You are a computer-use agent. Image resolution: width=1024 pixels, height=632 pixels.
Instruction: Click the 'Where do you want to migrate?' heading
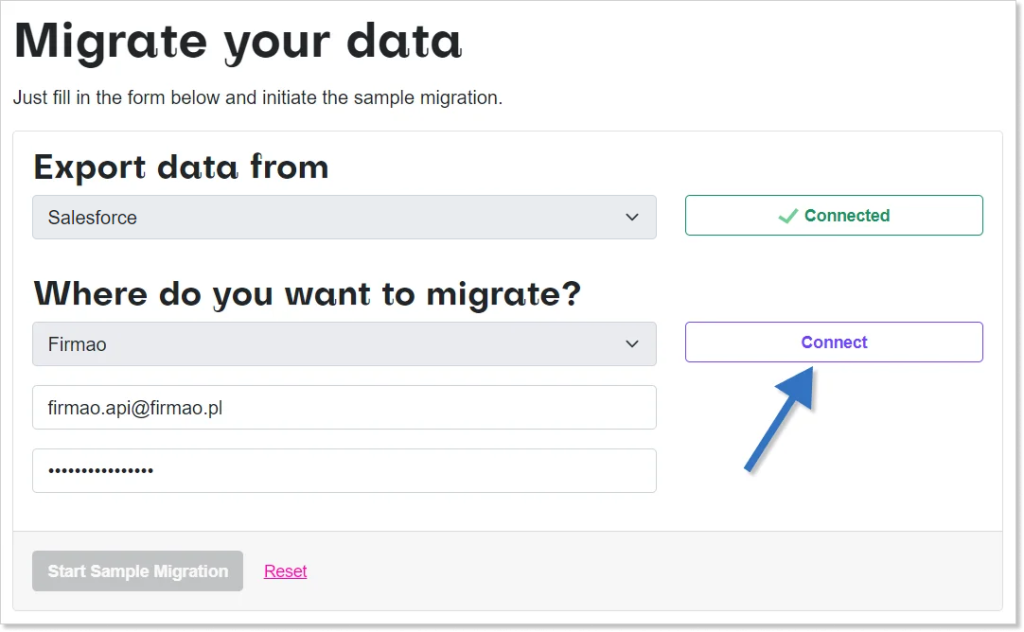(307, 294)
